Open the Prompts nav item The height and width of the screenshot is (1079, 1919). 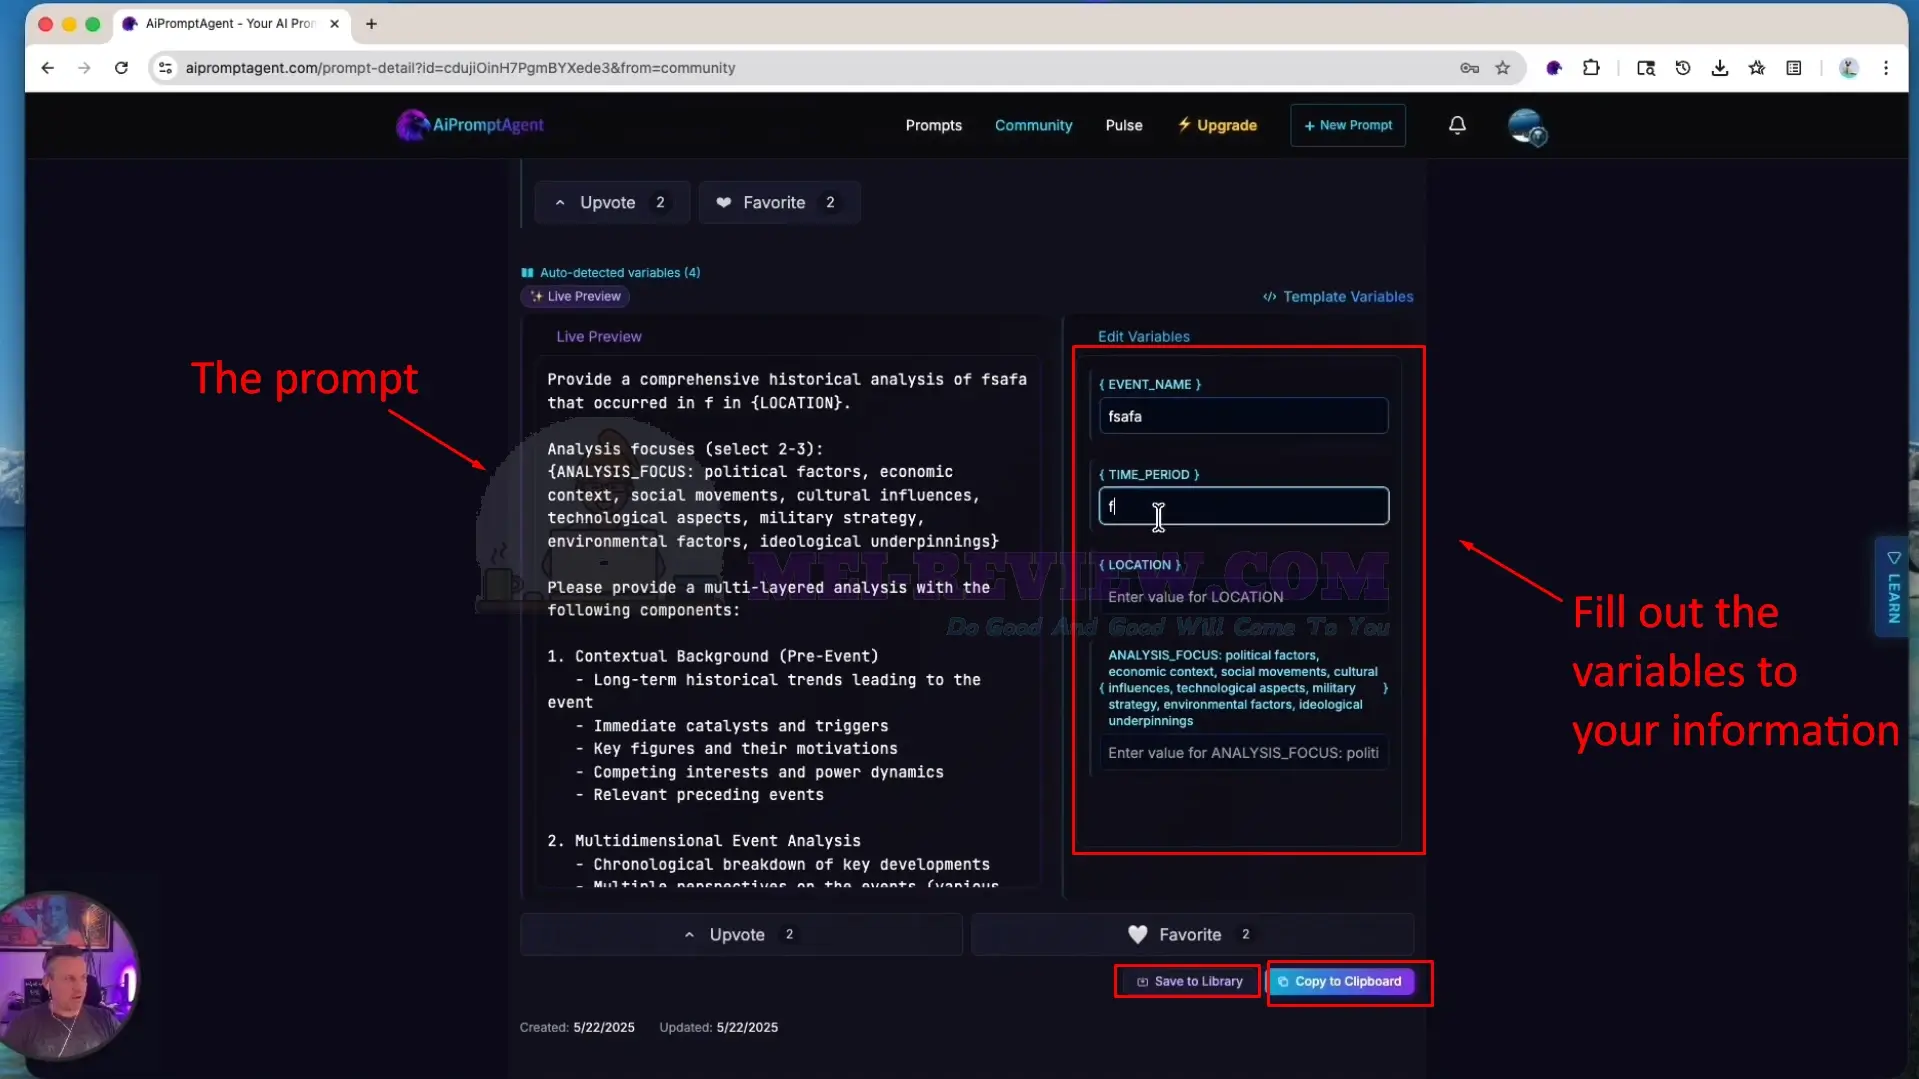coord(933,125)
